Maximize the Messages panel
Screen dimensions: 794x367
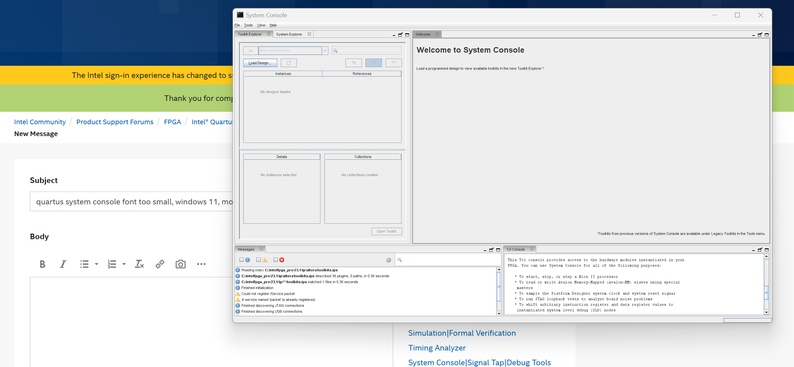497,250
